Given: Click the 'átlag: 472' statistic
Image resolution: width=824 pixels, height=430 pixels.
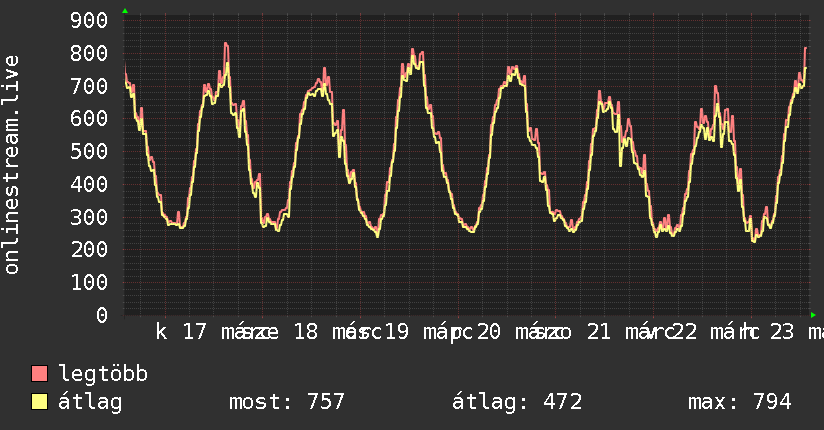Looking at the screenshot, I should pos(517,402).
